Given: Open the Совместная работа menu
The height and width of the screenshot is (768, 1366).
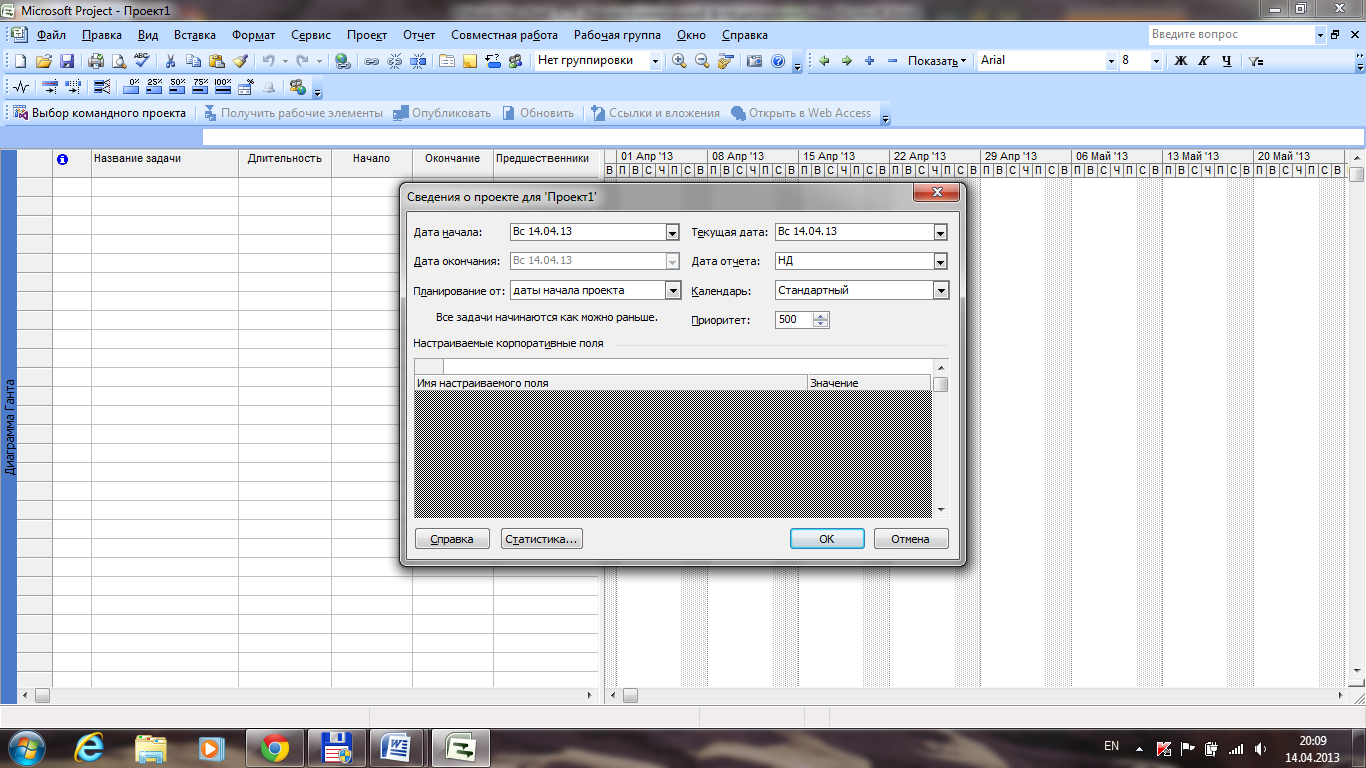Looking at the screenshot, I should coord(504,35).
